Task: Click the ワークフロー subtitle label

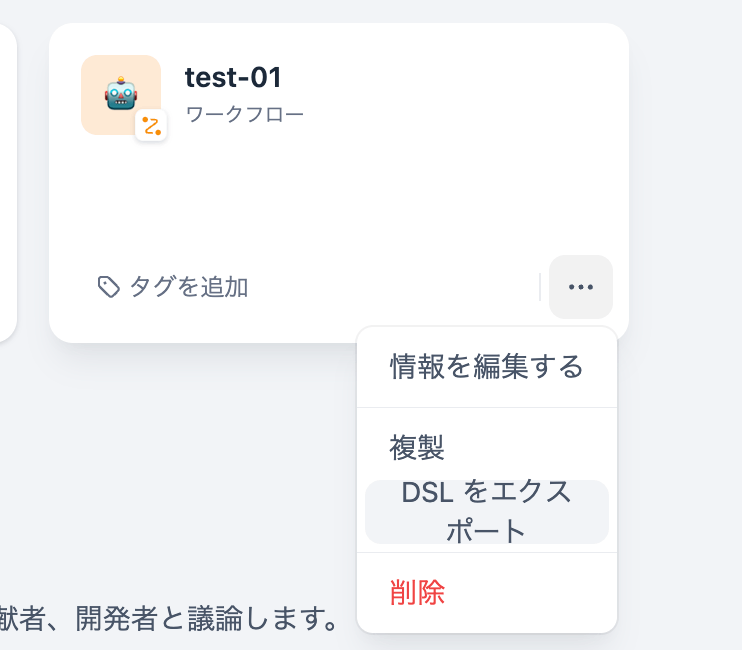Action: pos(245,114)
